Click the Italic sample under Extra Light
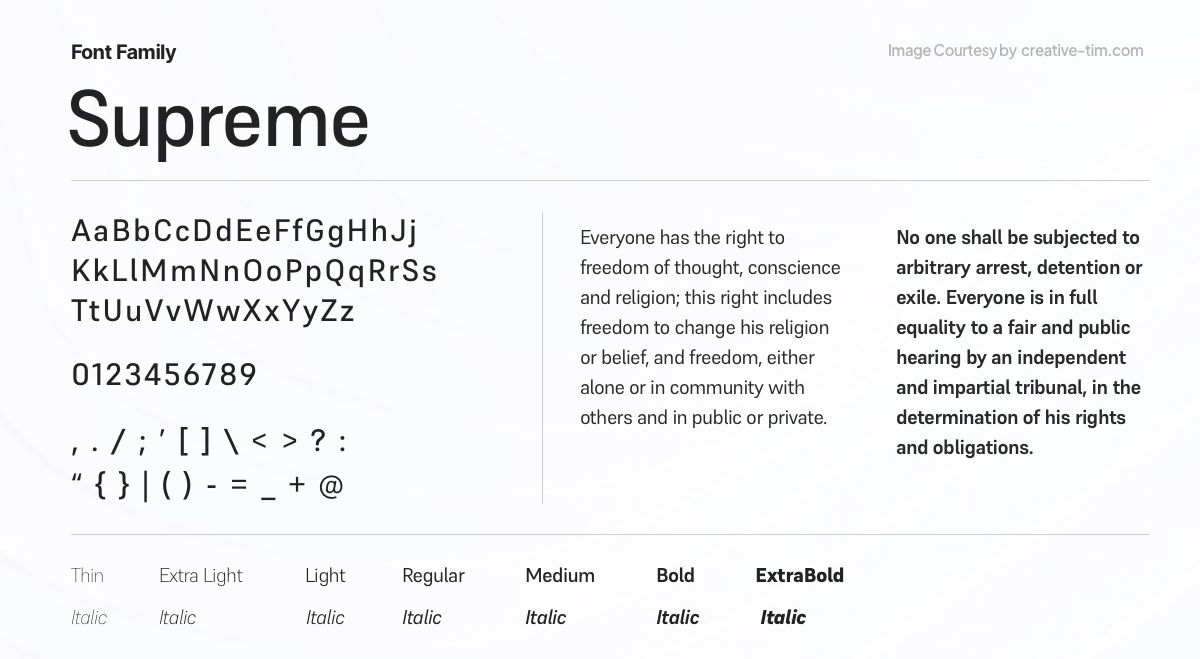This screenshot has width=1200, height=659. [177, 618]
